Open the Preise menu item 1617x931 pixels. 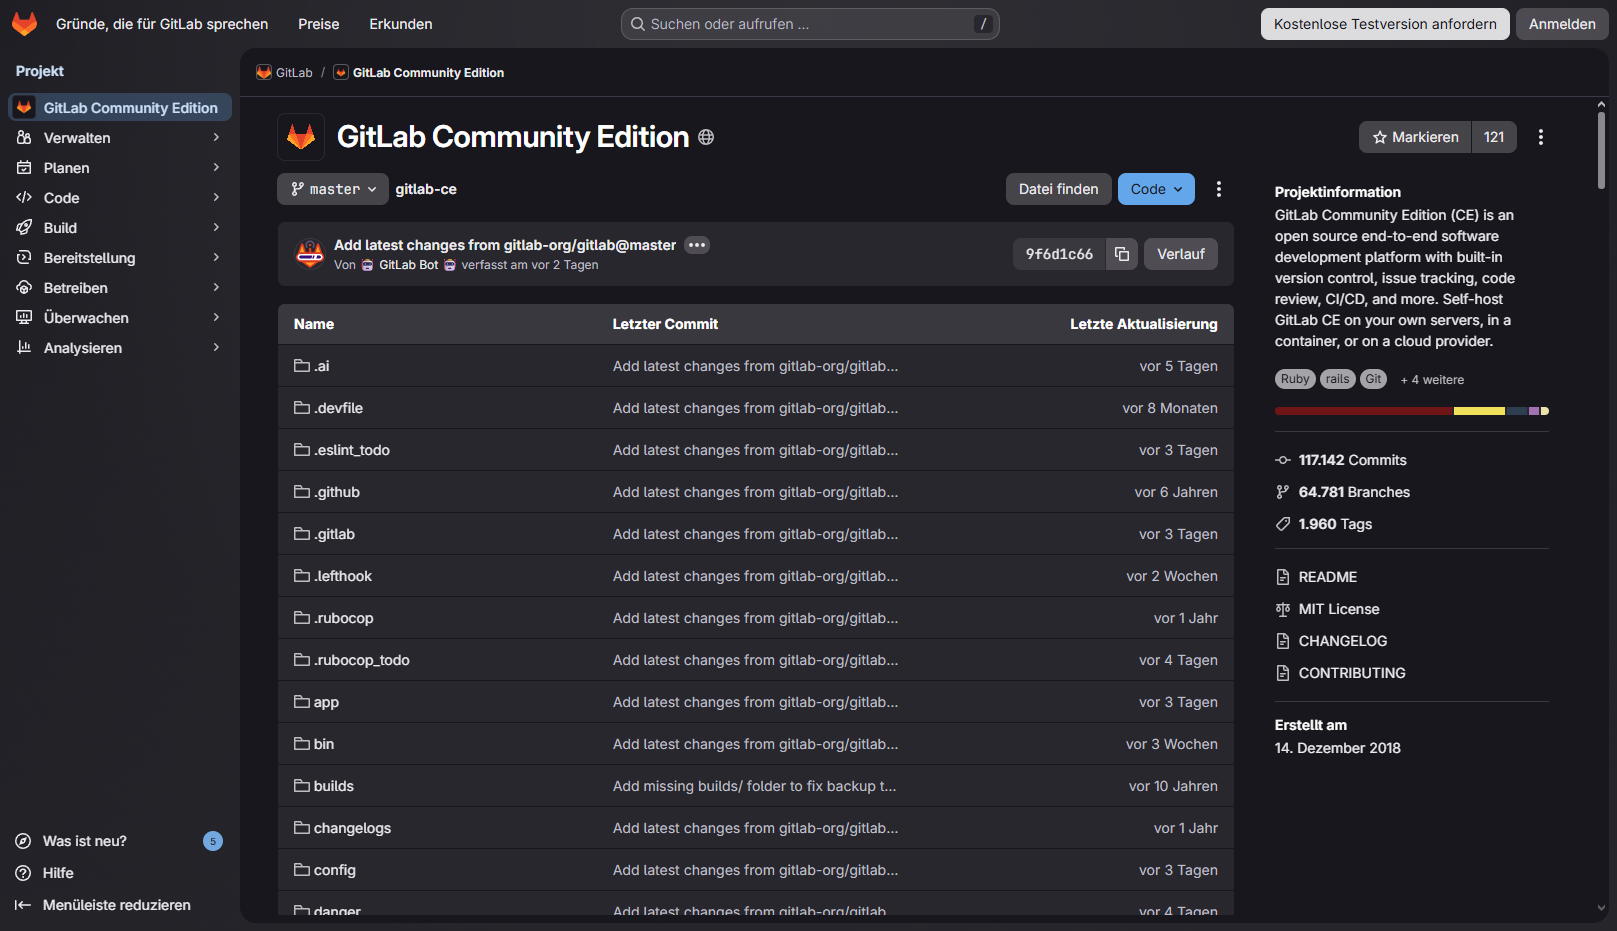tap(319, 24)
